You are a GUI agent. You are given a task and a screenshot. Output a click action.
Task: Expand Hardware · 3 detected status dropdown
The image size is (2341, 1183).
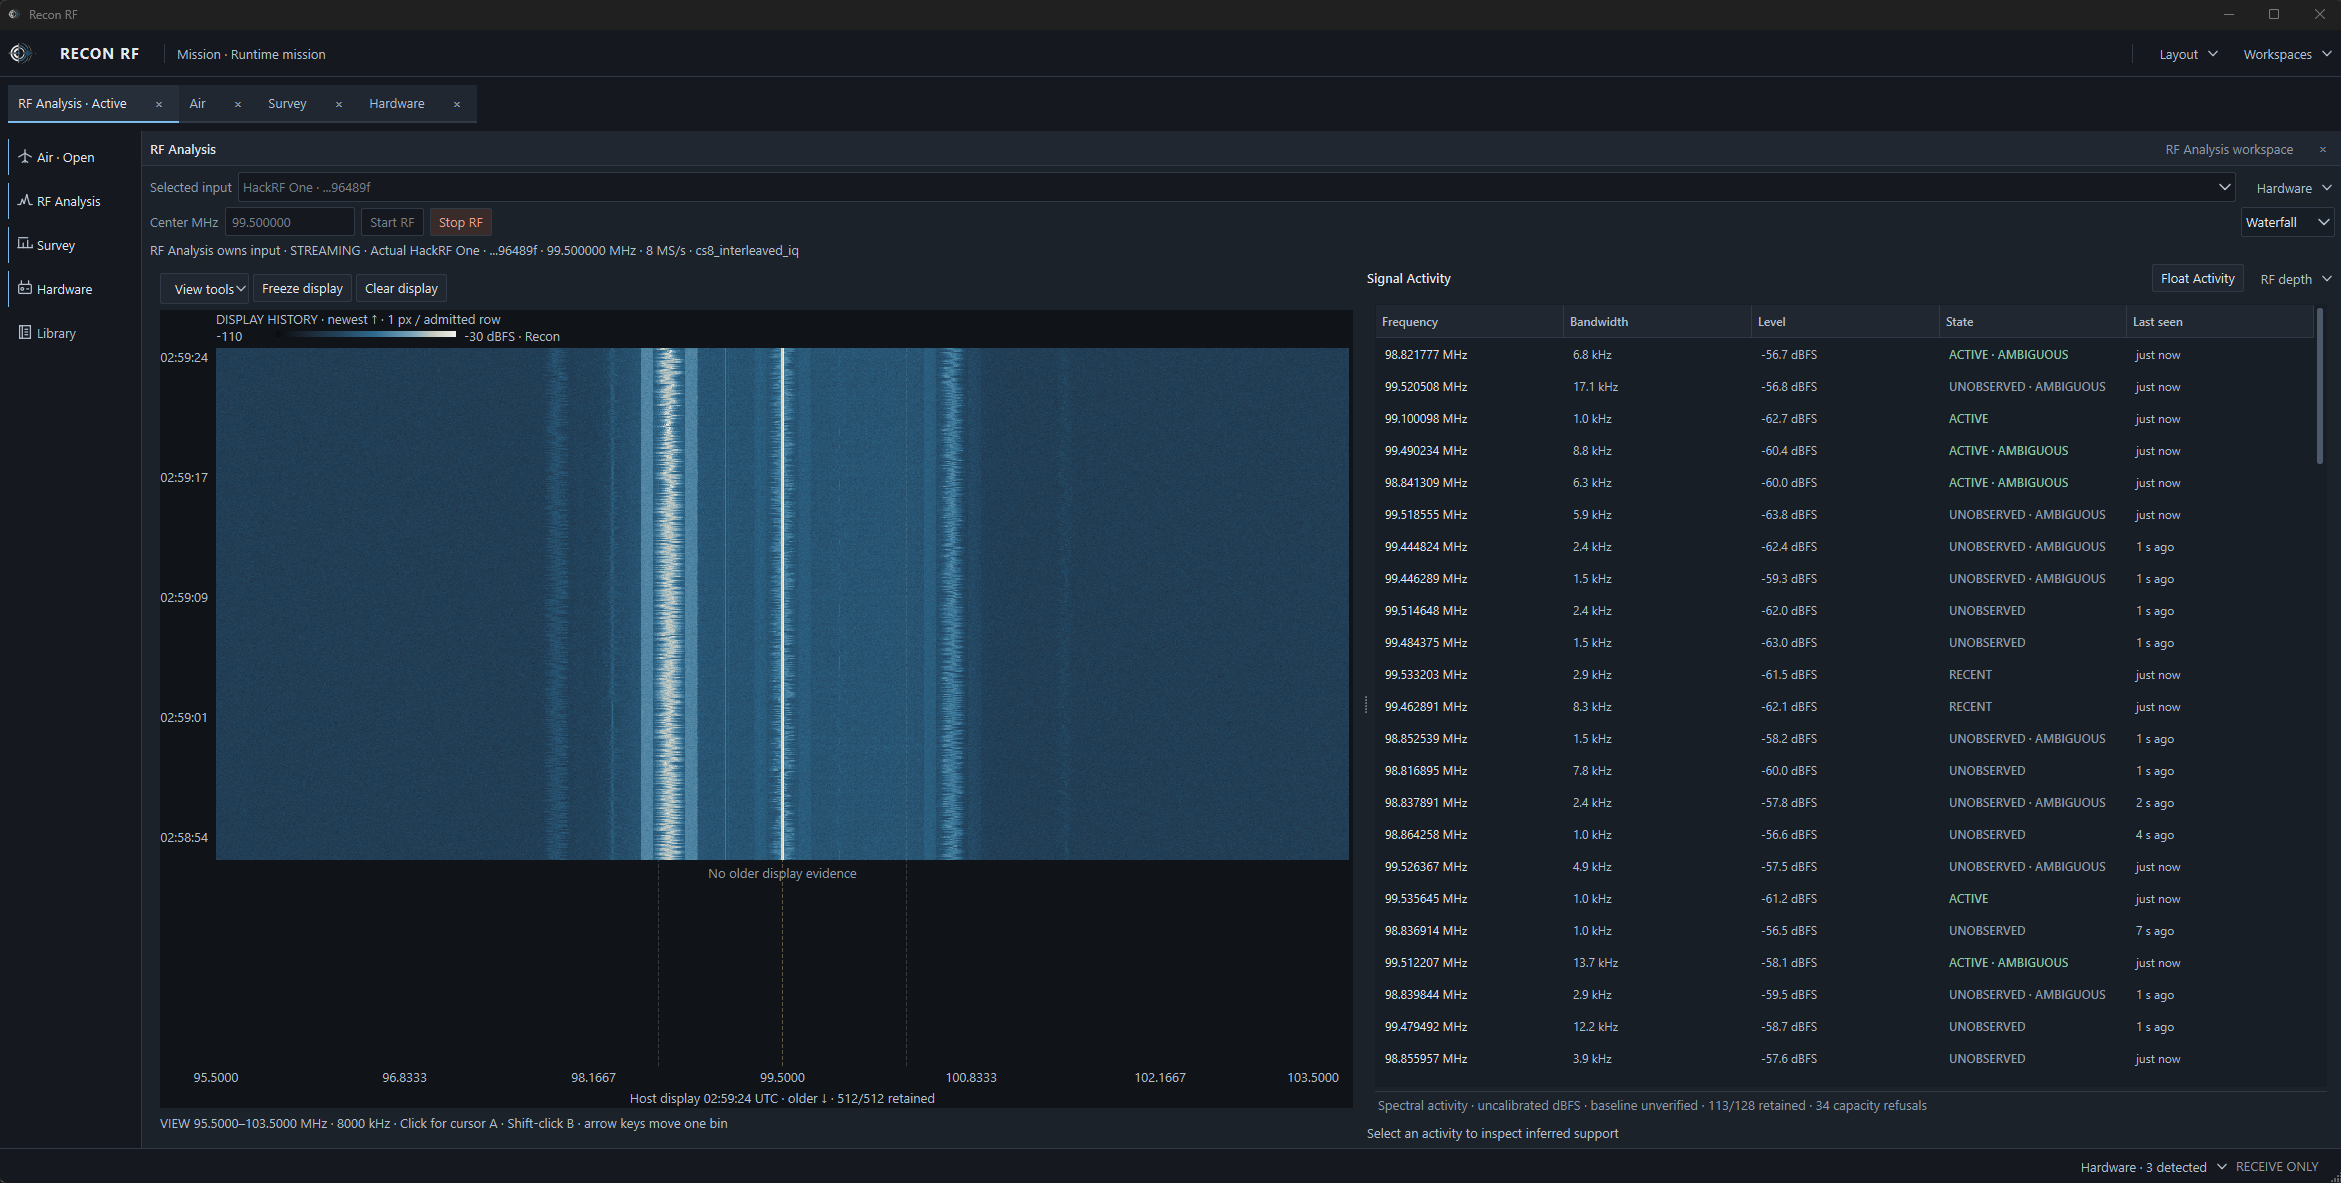point(2153,1167)
